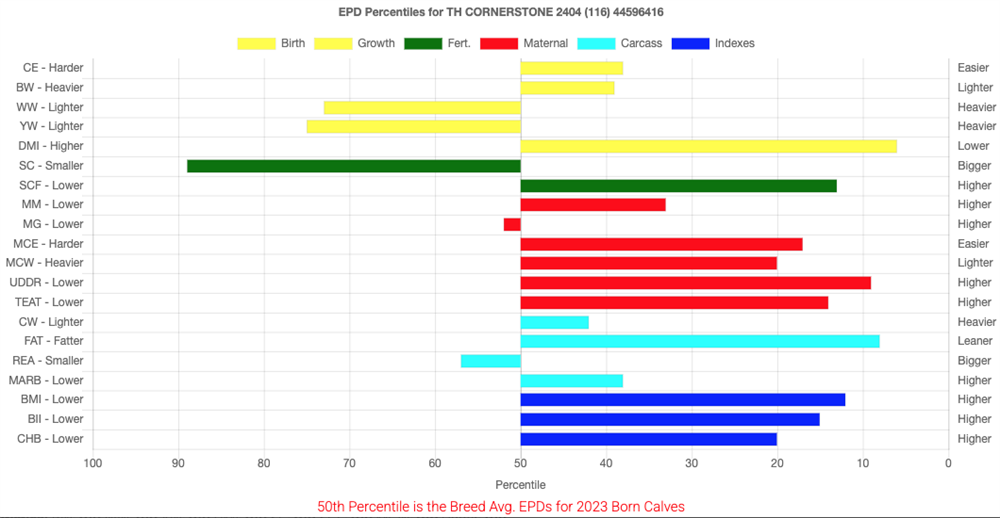Click the 'CE - Harder' axis label

(54, 68)
